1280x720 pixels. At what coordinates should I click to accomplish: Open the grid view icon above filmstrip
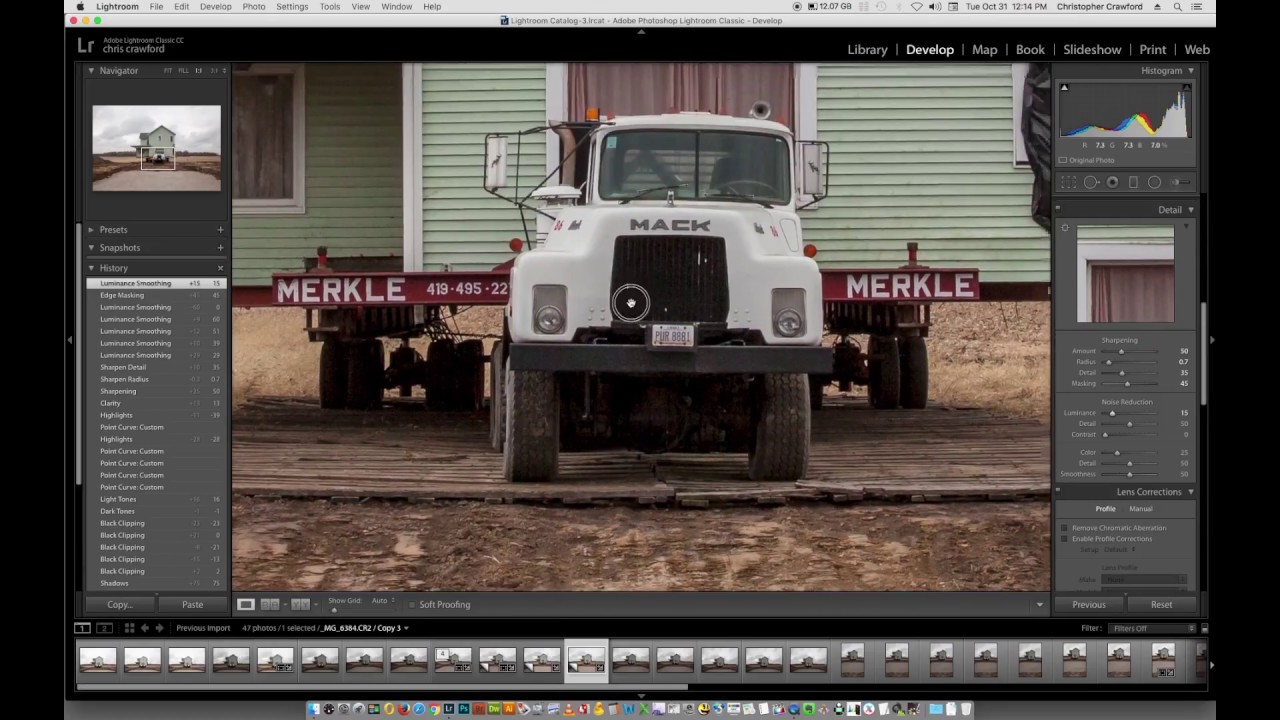pyautogui.click(x=129, y=628)
